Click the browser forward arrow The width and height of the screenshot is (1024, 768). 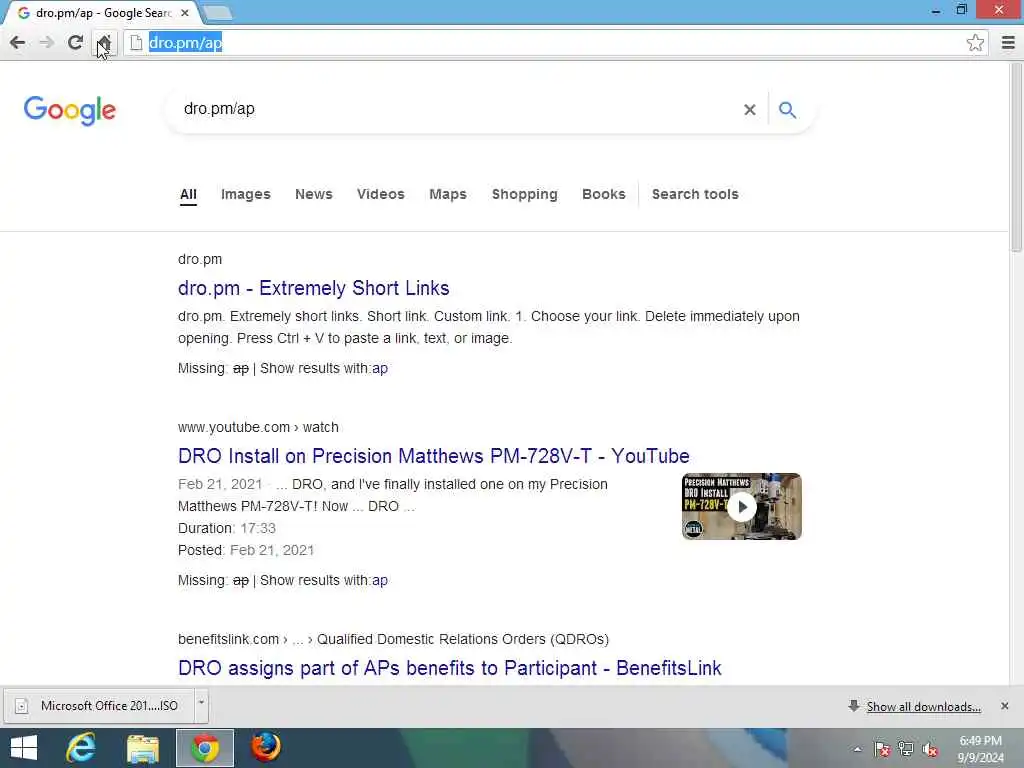pos(46,43)
